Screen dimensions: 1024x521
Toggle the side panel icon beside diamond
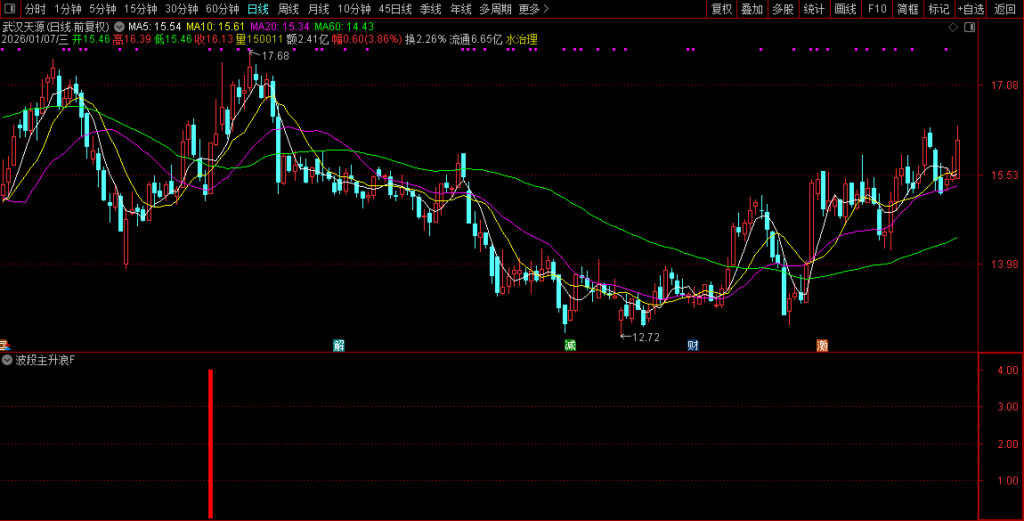(970, 27)
